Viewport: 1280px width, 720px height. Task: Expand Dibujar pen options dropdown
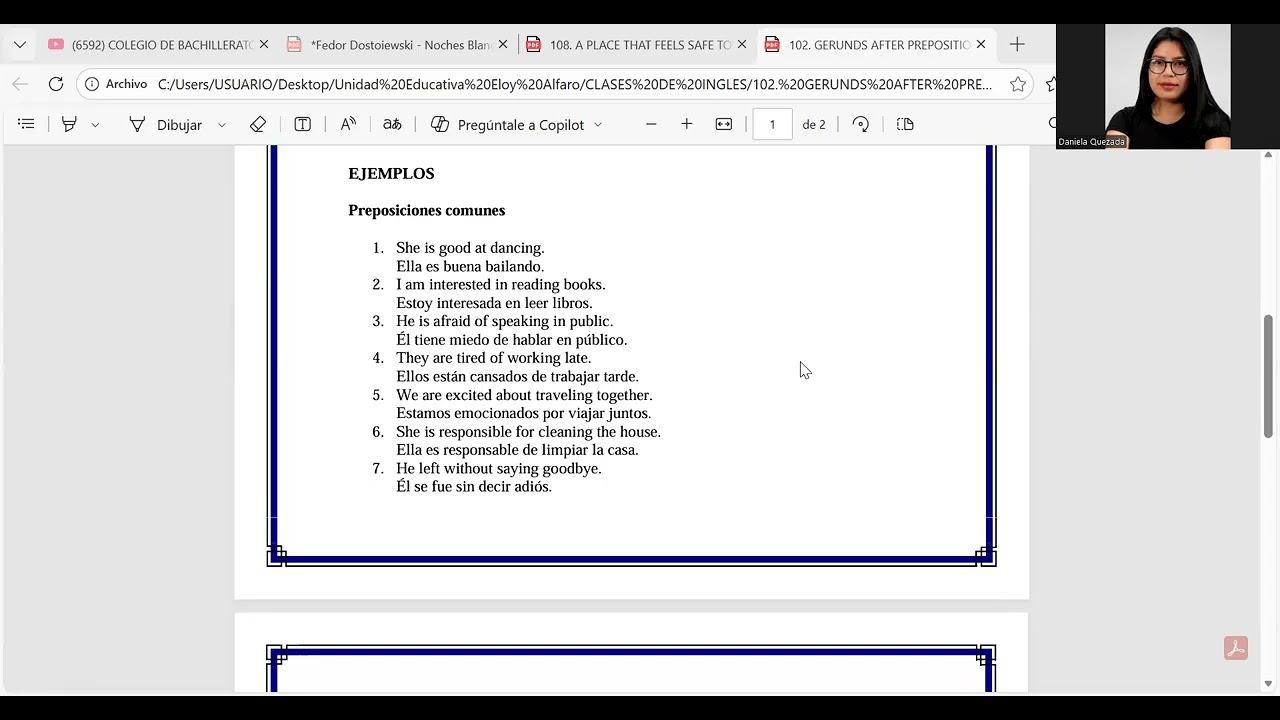click(222, 125)
